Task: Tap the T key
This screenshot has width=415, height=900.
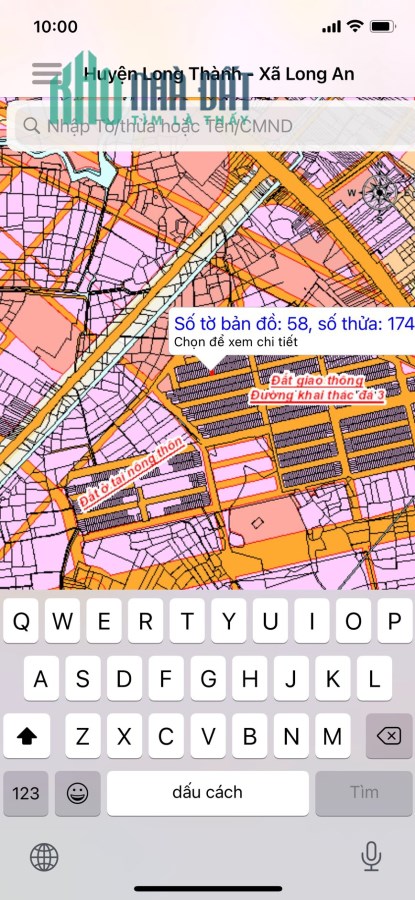Action: pyautogui.click(x=187, y=621)
